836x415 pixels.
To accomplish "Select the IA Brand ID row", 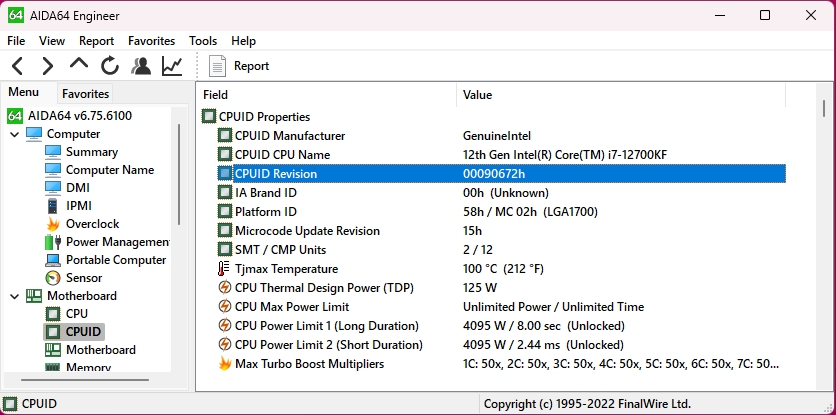I will [x=502, y=193].
